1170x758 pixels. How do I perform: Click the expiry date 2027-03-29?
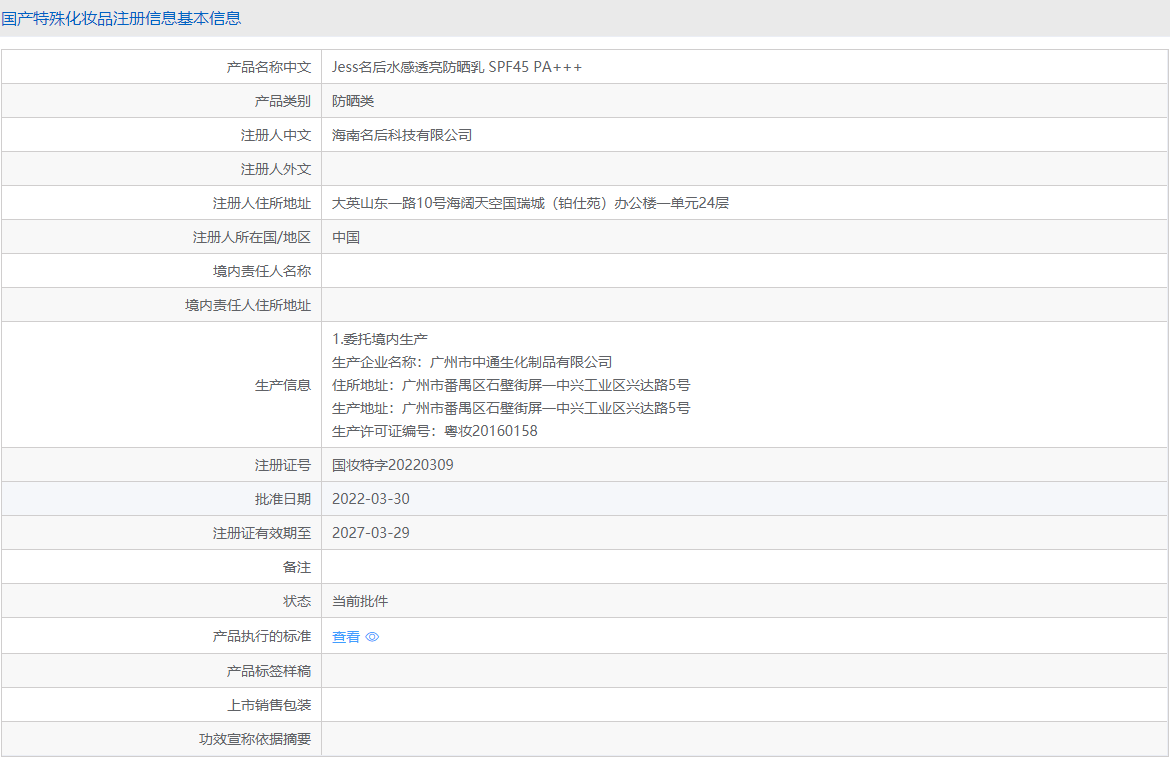coord(371,533)
